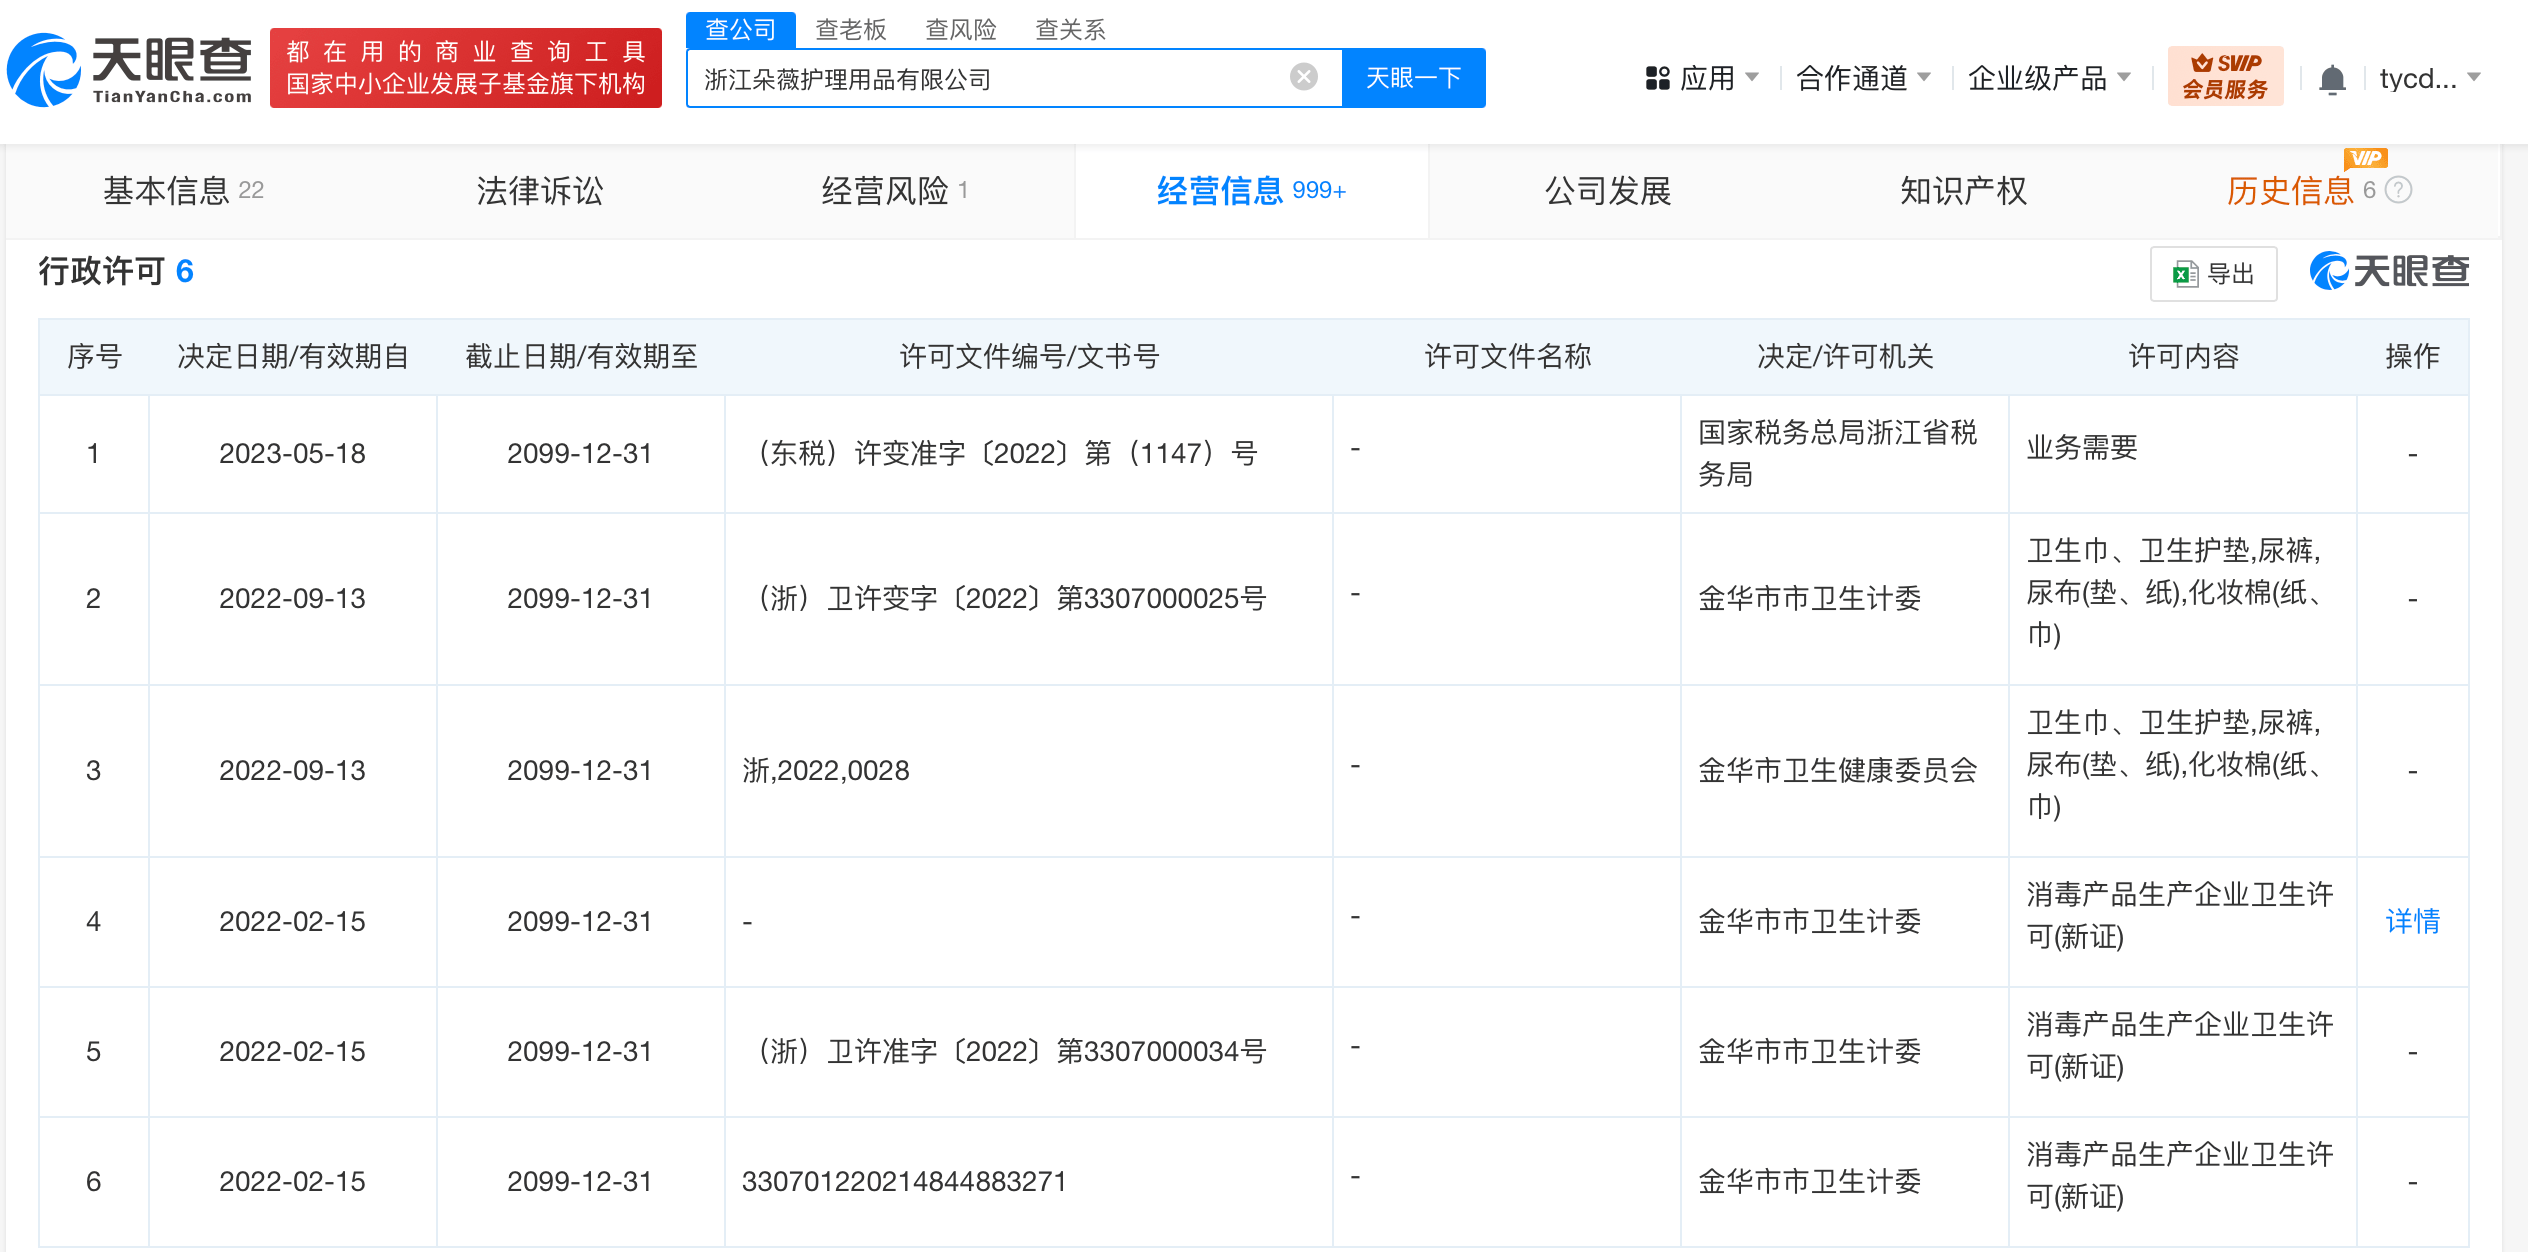
Task: Click the apps grid icon
Action: coord(1657,78)
